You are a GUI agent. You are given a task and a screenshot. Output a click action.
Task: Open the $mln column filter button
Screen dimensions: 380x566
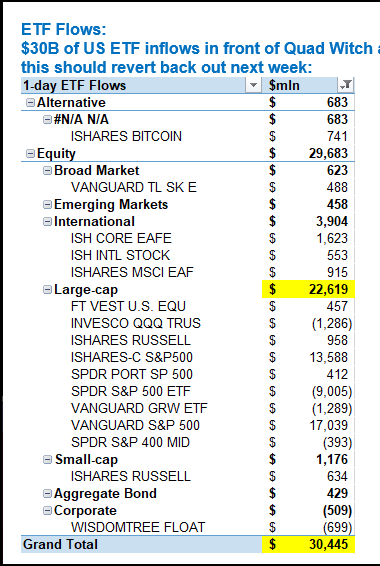pyautogui.click(x=346, y=86)
